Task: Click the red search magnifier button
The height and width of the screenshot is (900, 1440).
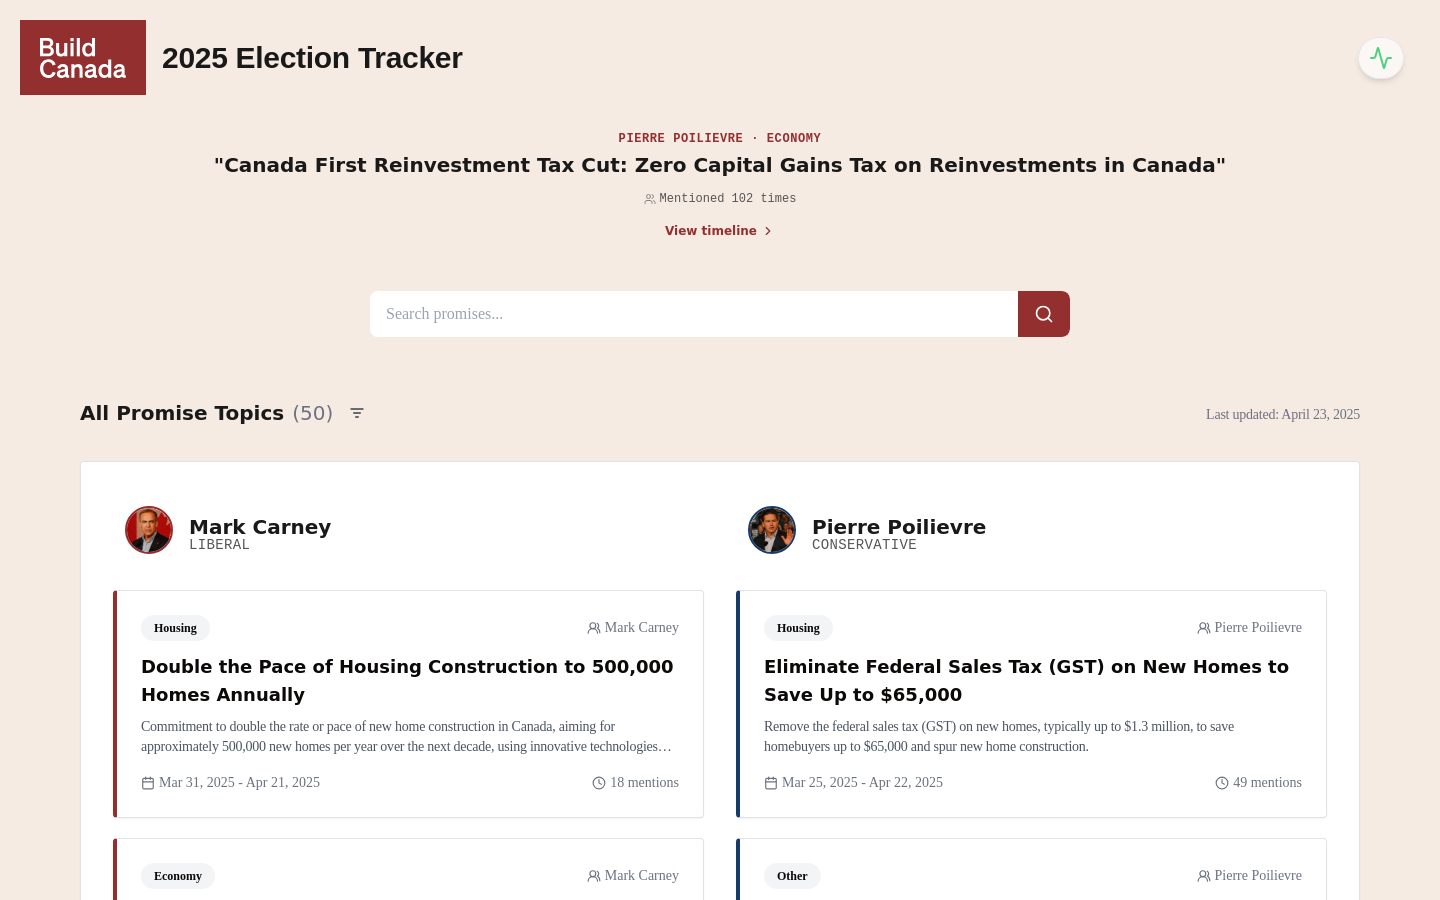Action: 1044,314
